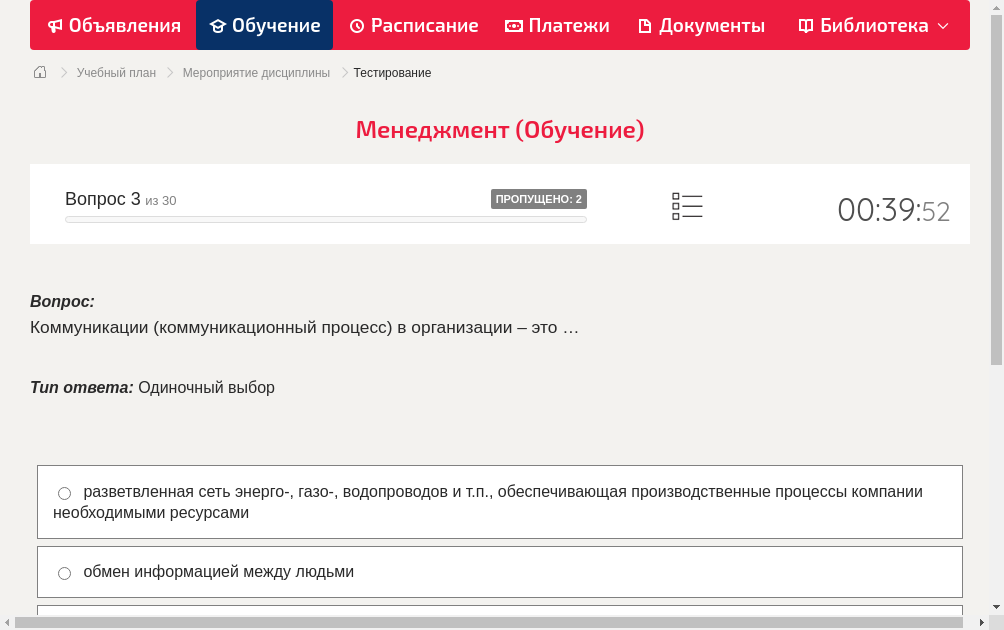The width and height of the screenshot is (1004, 630).
Task: Switch to the Платежи section
Action: coord(557,25)
